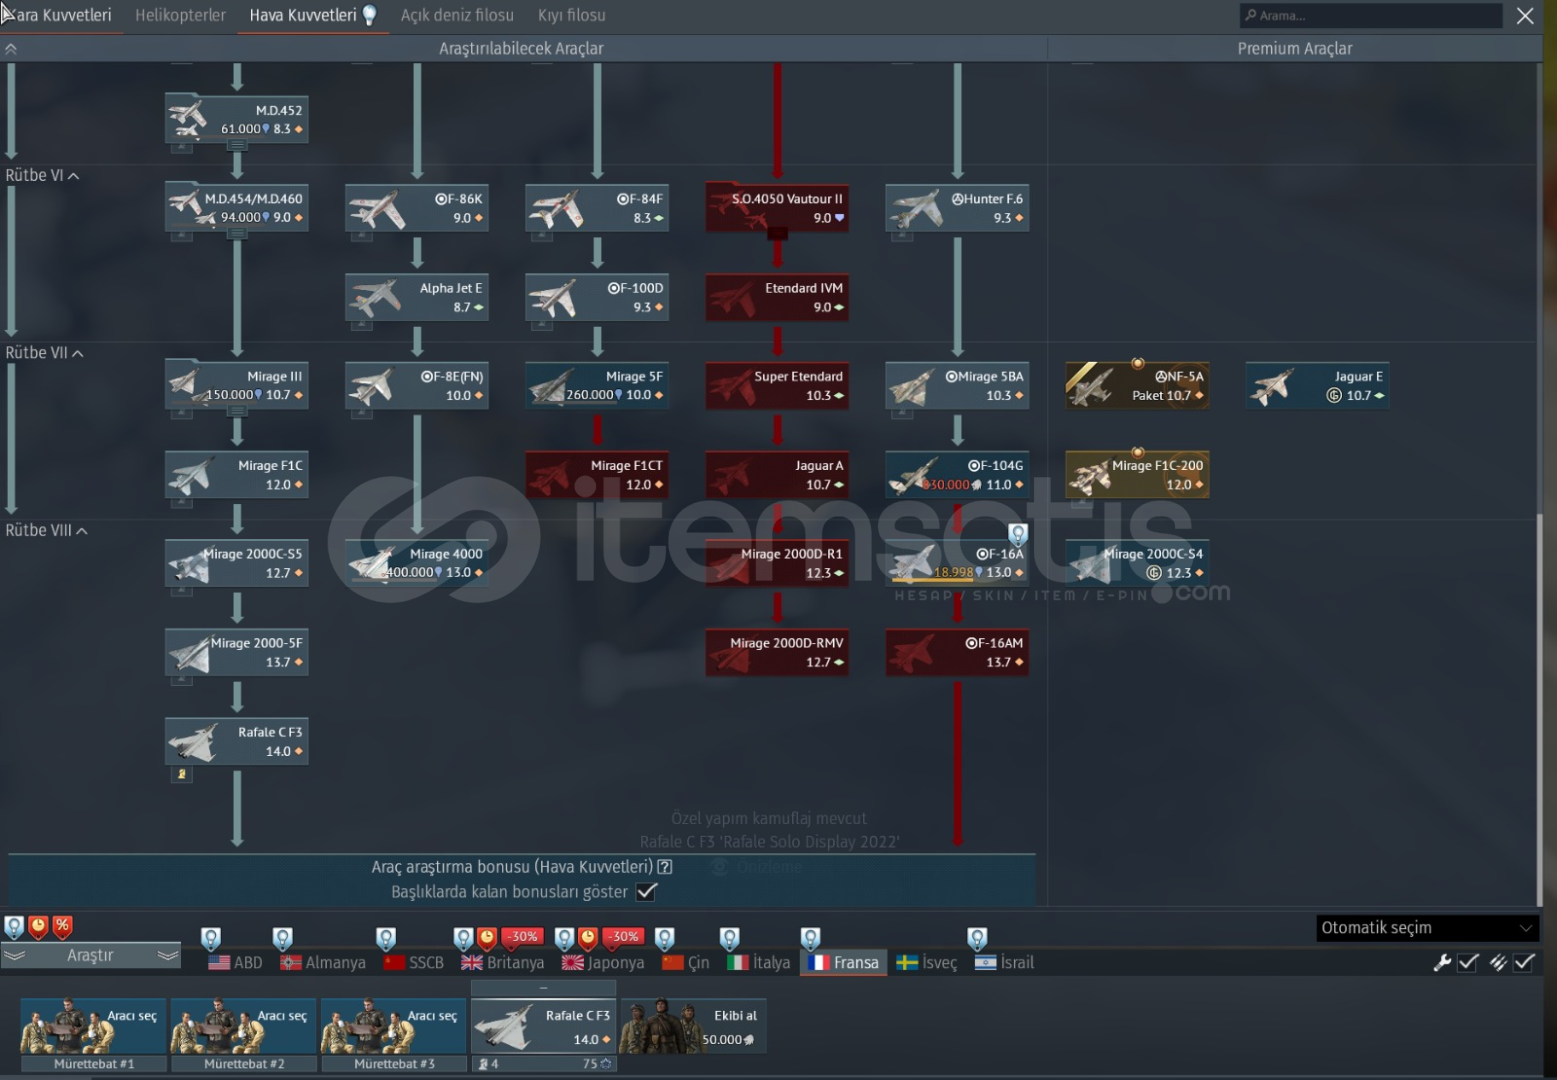
Task: Click 'Aracı seç' for Mürettebat #3
Action: (394, 1026)
